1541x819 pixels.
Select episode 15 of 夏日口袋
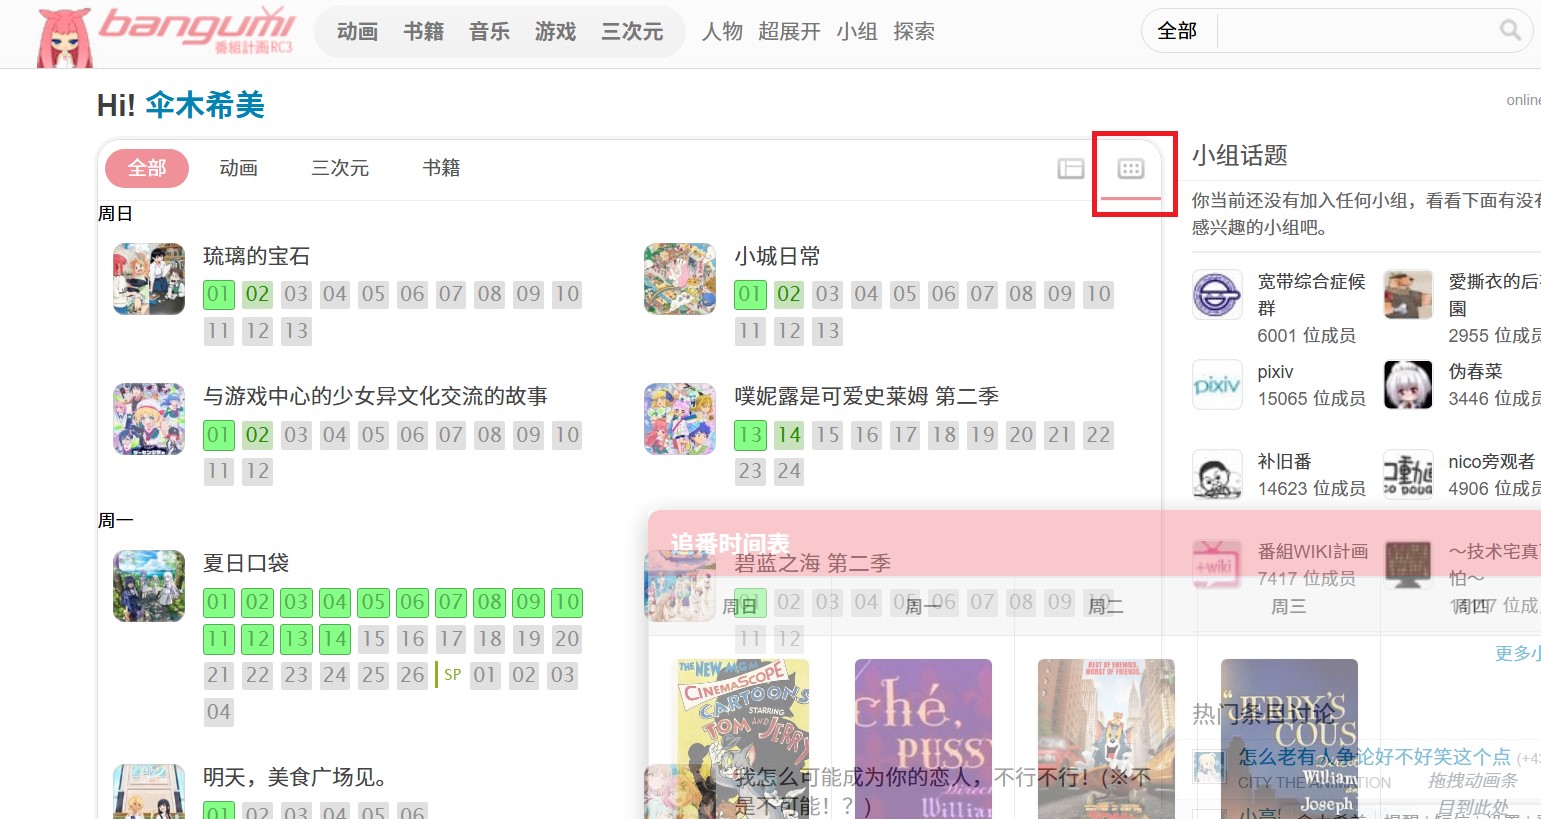click(373, 639)
